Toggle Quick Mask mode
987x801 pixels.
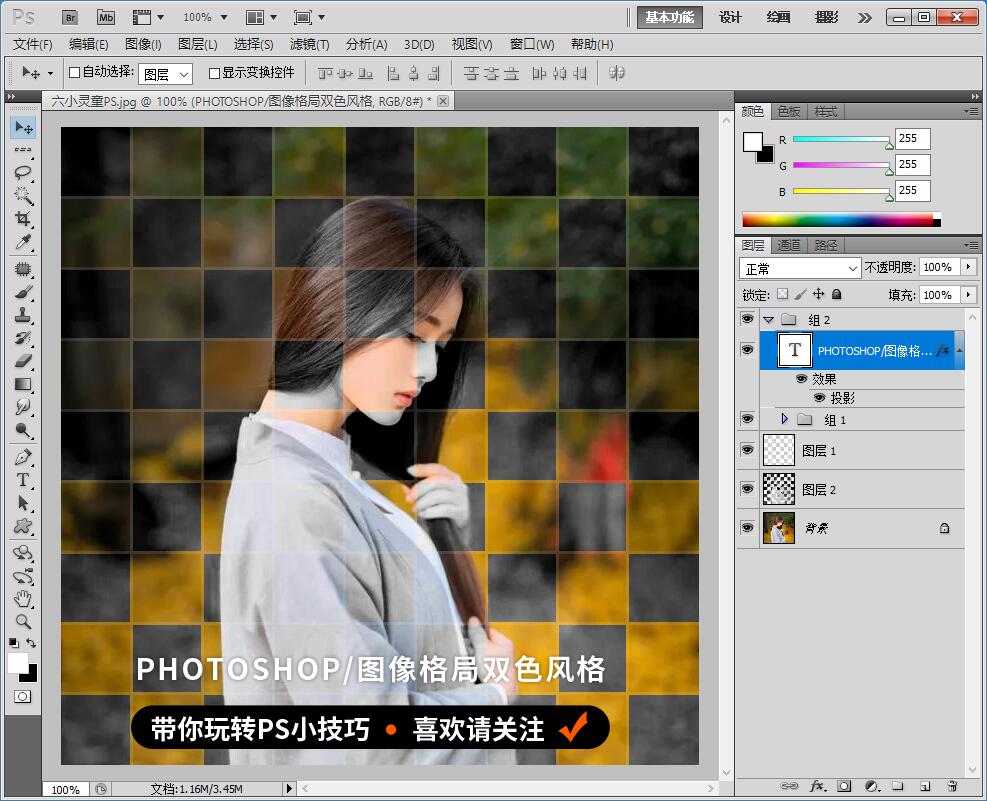pos(23,697)
